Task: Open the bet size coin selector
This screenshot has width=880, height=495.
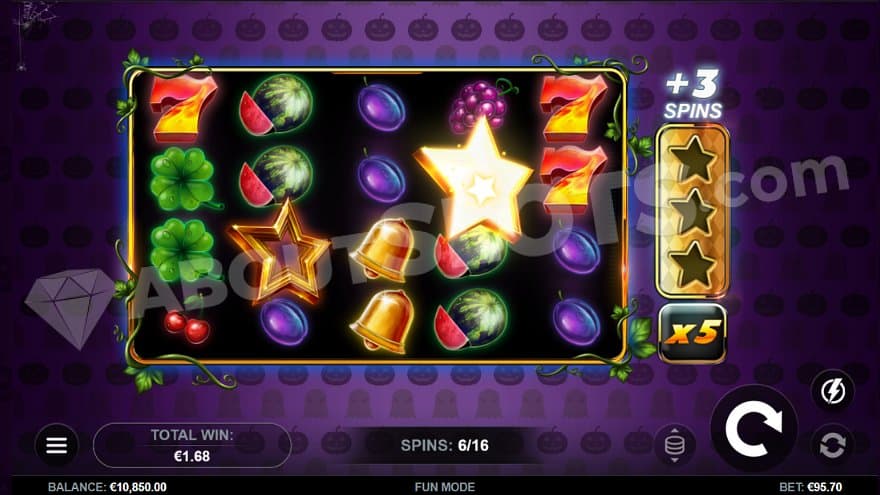Action: (x=675, y=446)
